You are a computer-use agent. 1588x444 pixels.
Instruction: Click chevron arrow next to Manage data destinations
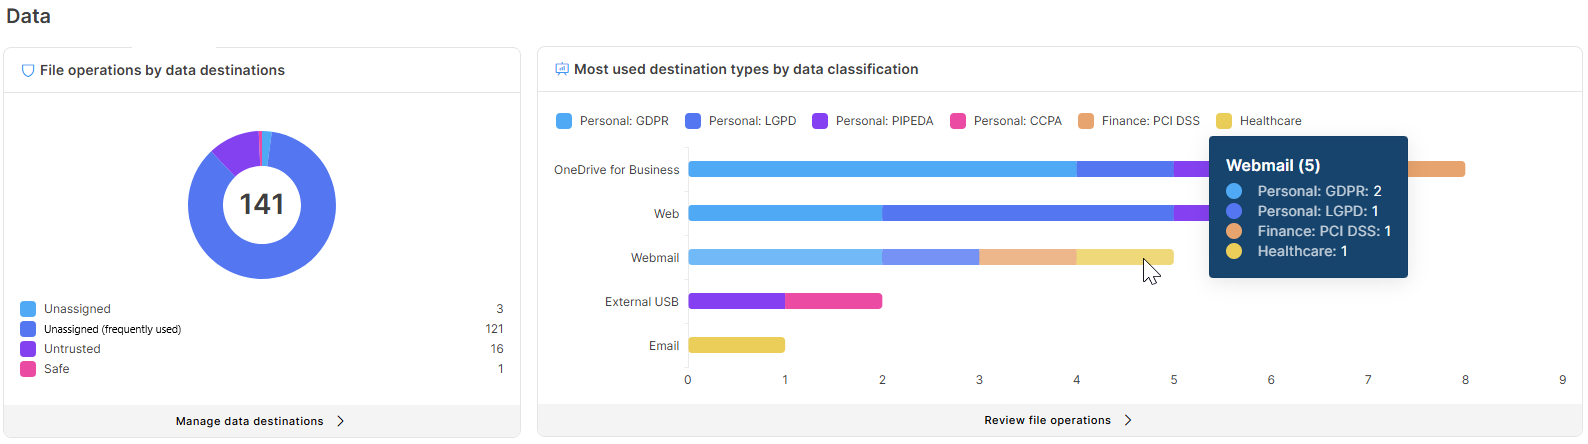point(340,421)
